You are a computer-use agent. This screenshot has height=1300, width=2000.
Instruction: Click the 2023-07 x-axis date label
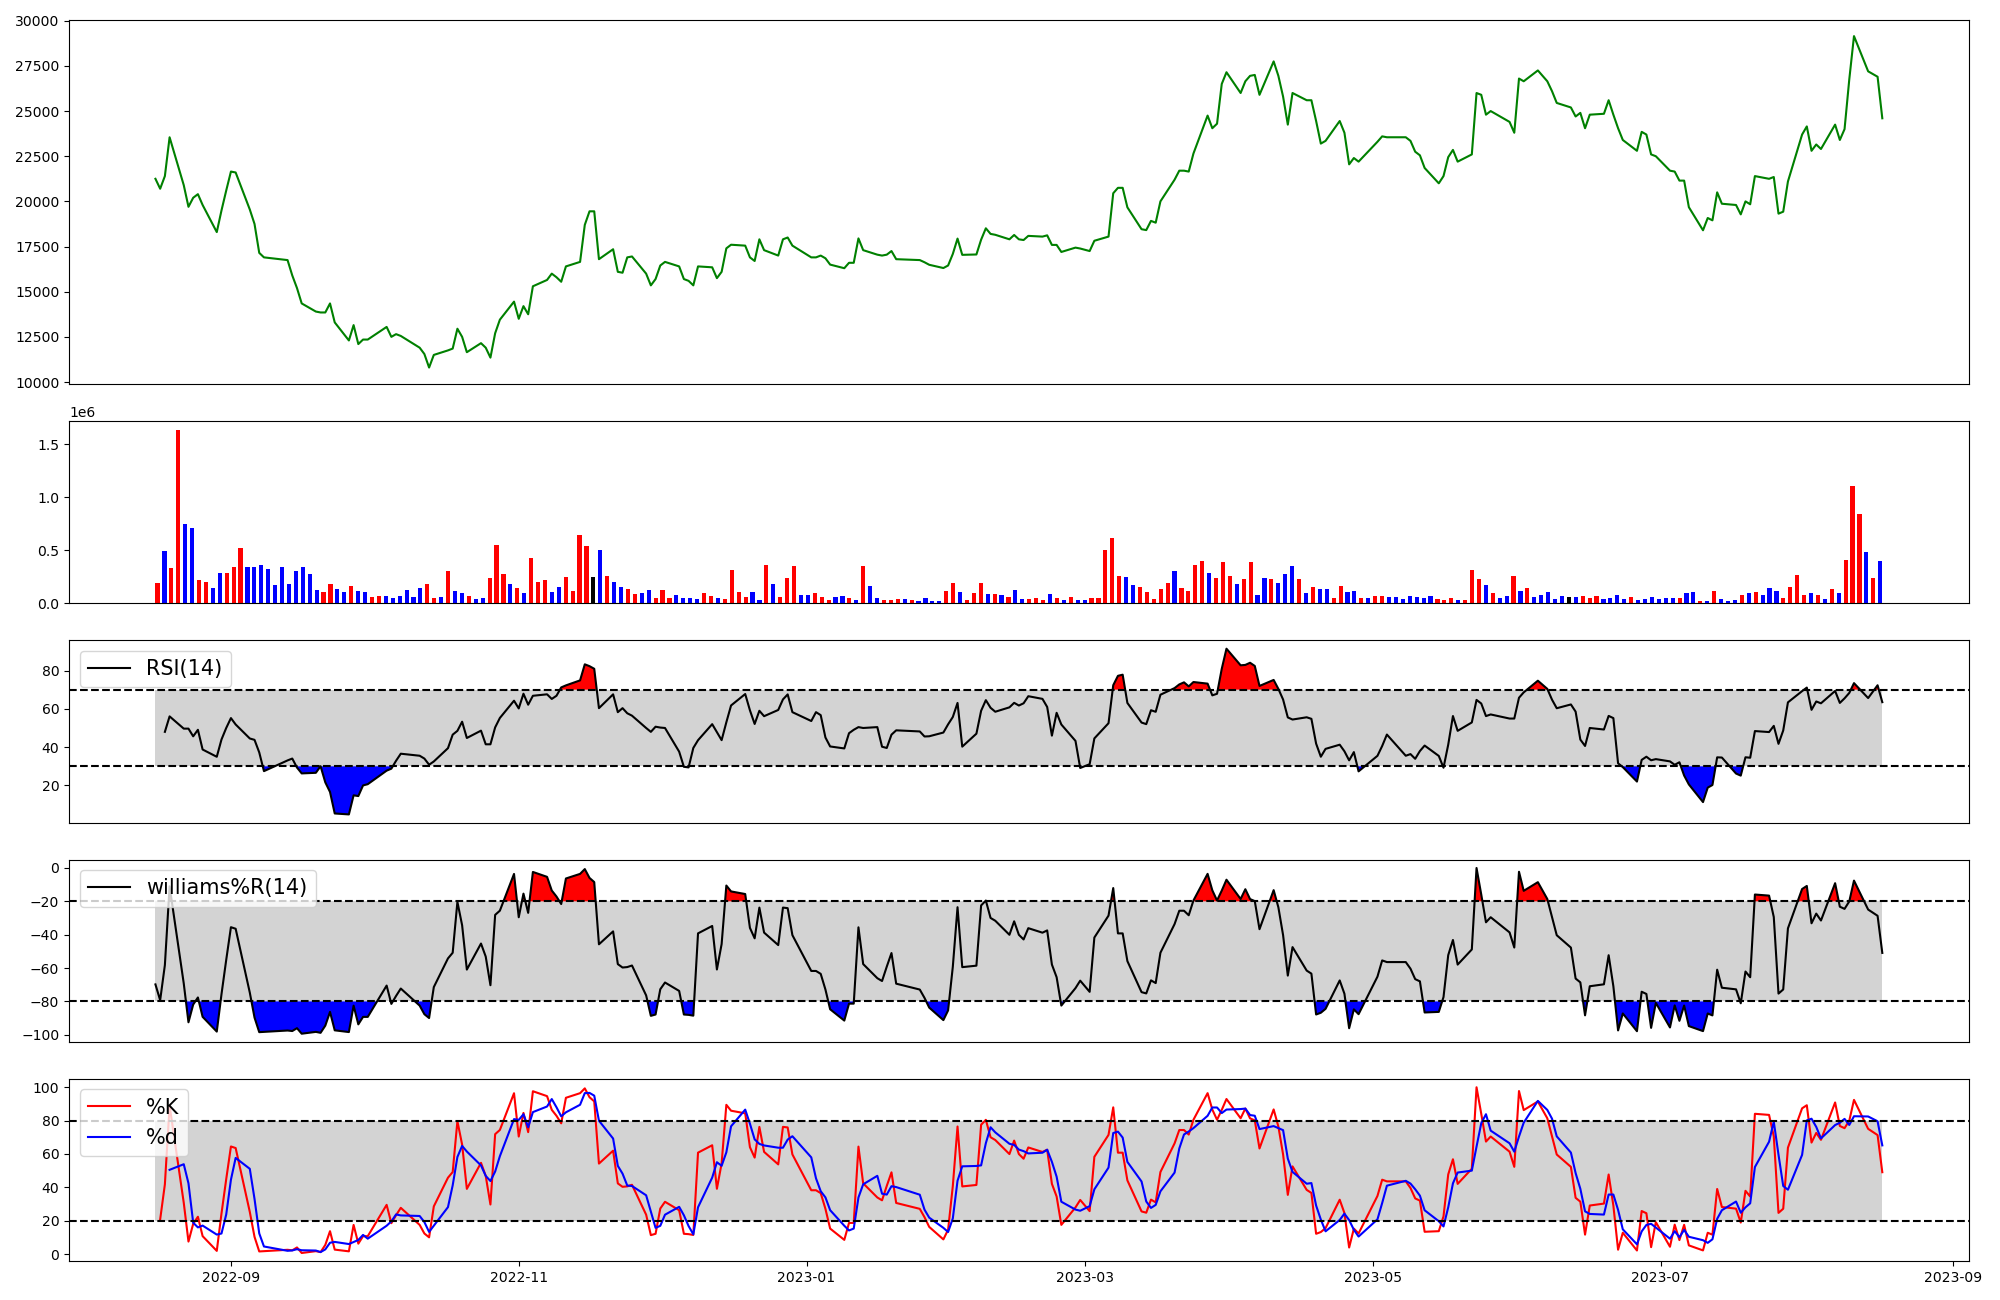[1660, 1277]
